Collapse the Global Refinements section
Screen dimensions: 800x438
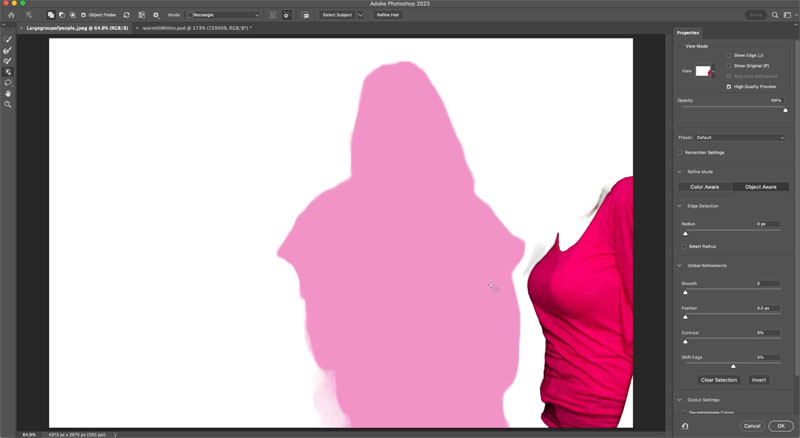tap(679, 265)
